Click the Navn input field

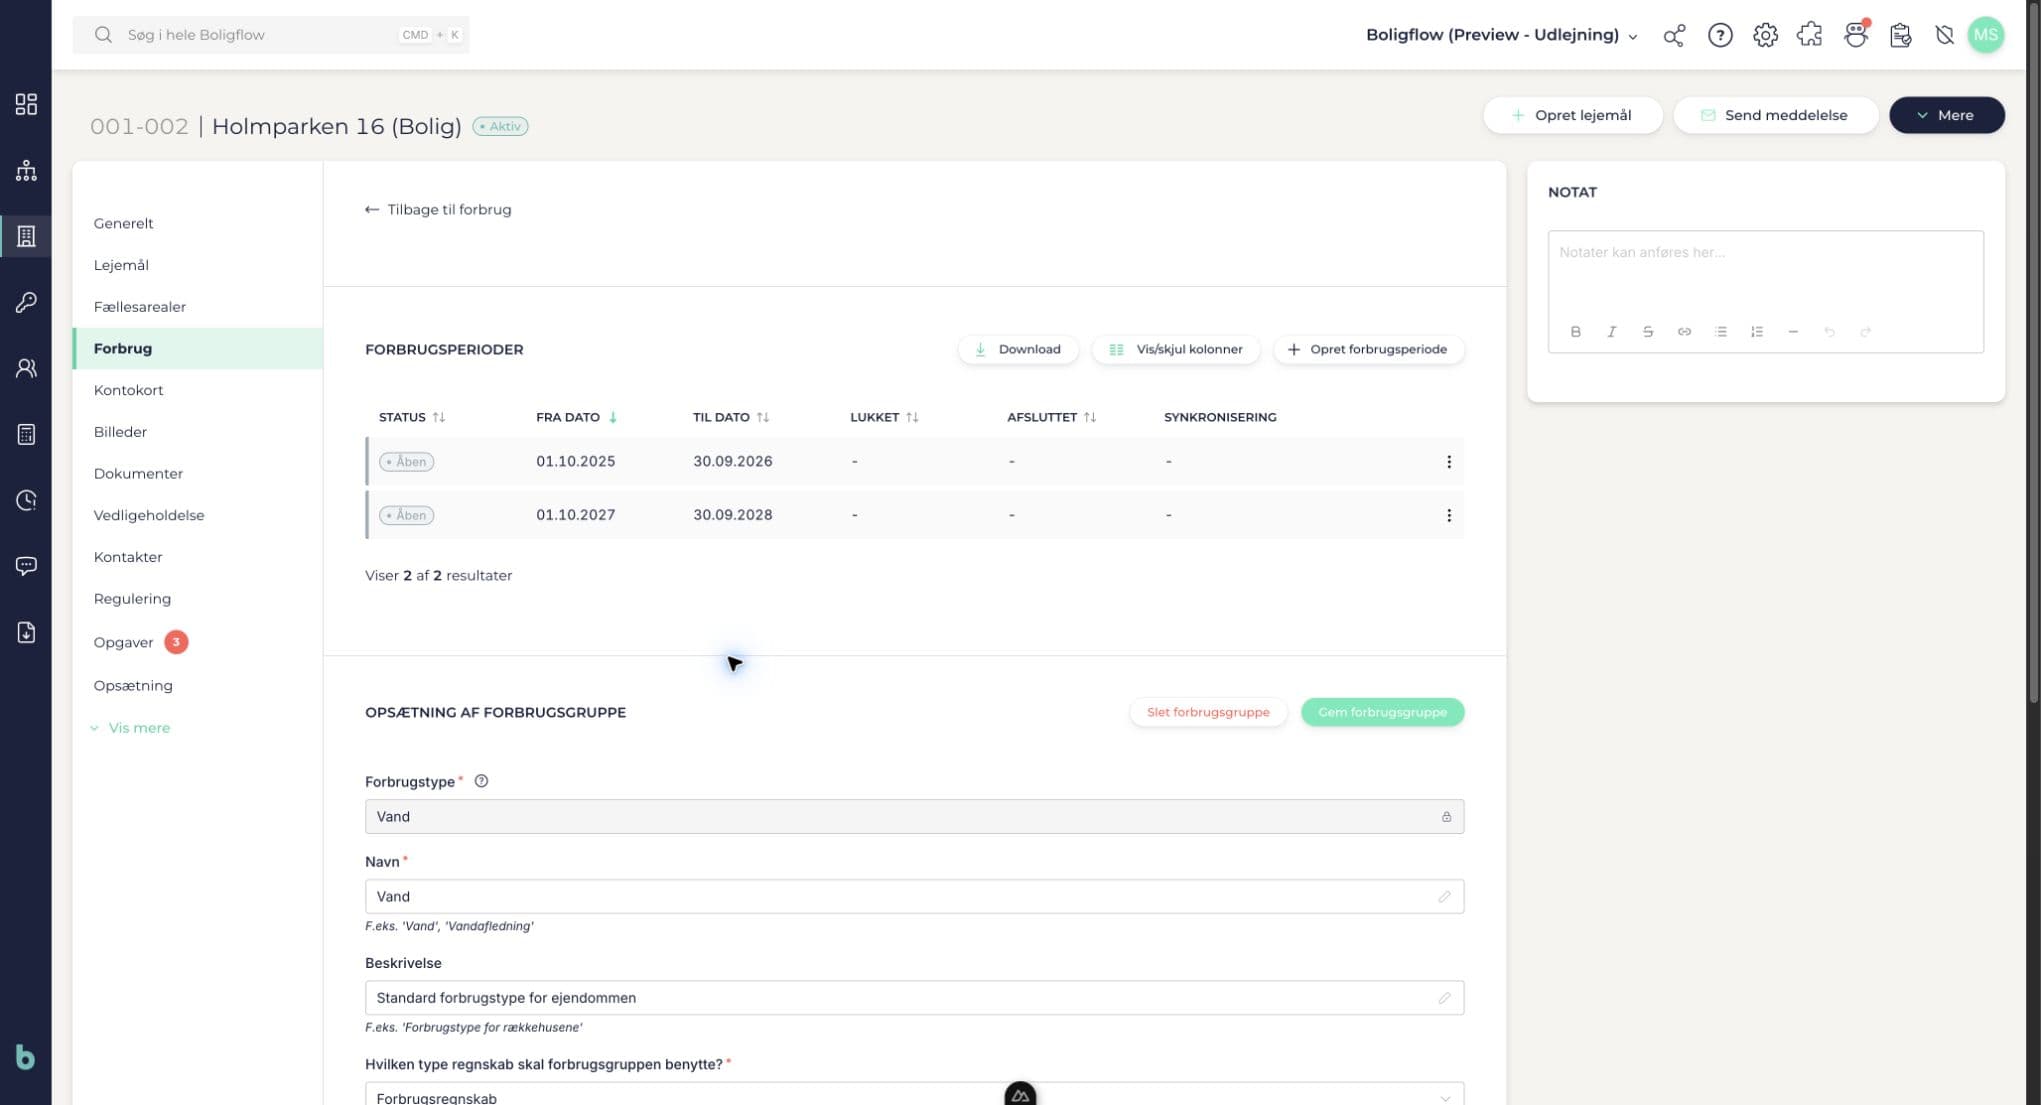tap(914, 896)
